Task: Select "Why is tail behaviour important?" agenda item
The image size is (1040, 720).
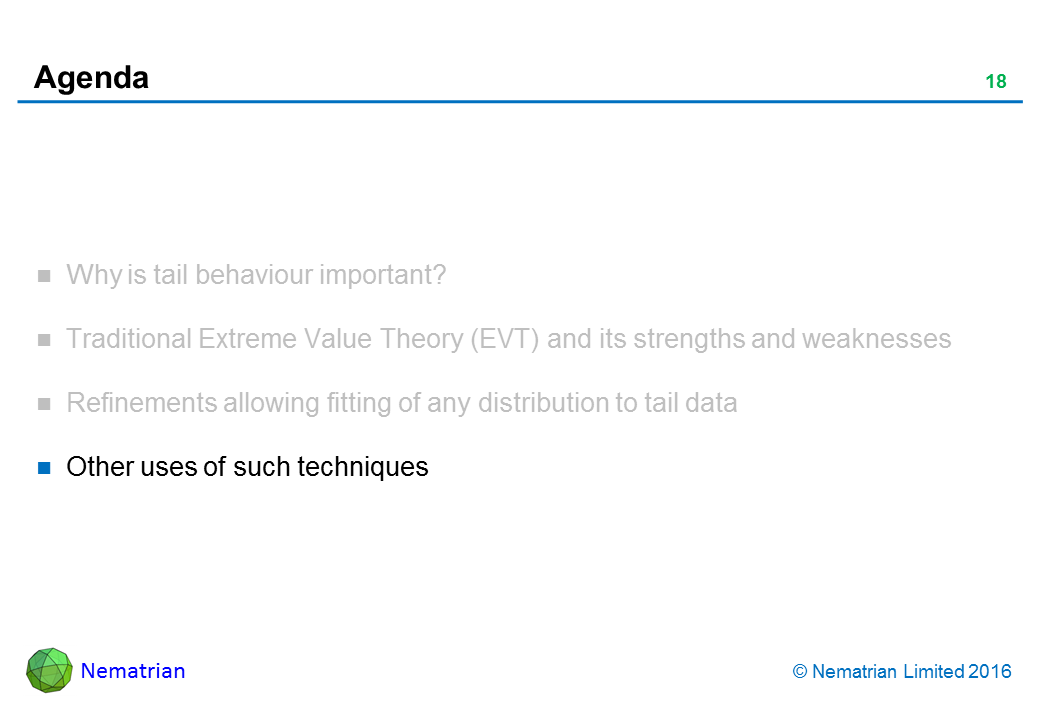Action: tap(255, 274)
